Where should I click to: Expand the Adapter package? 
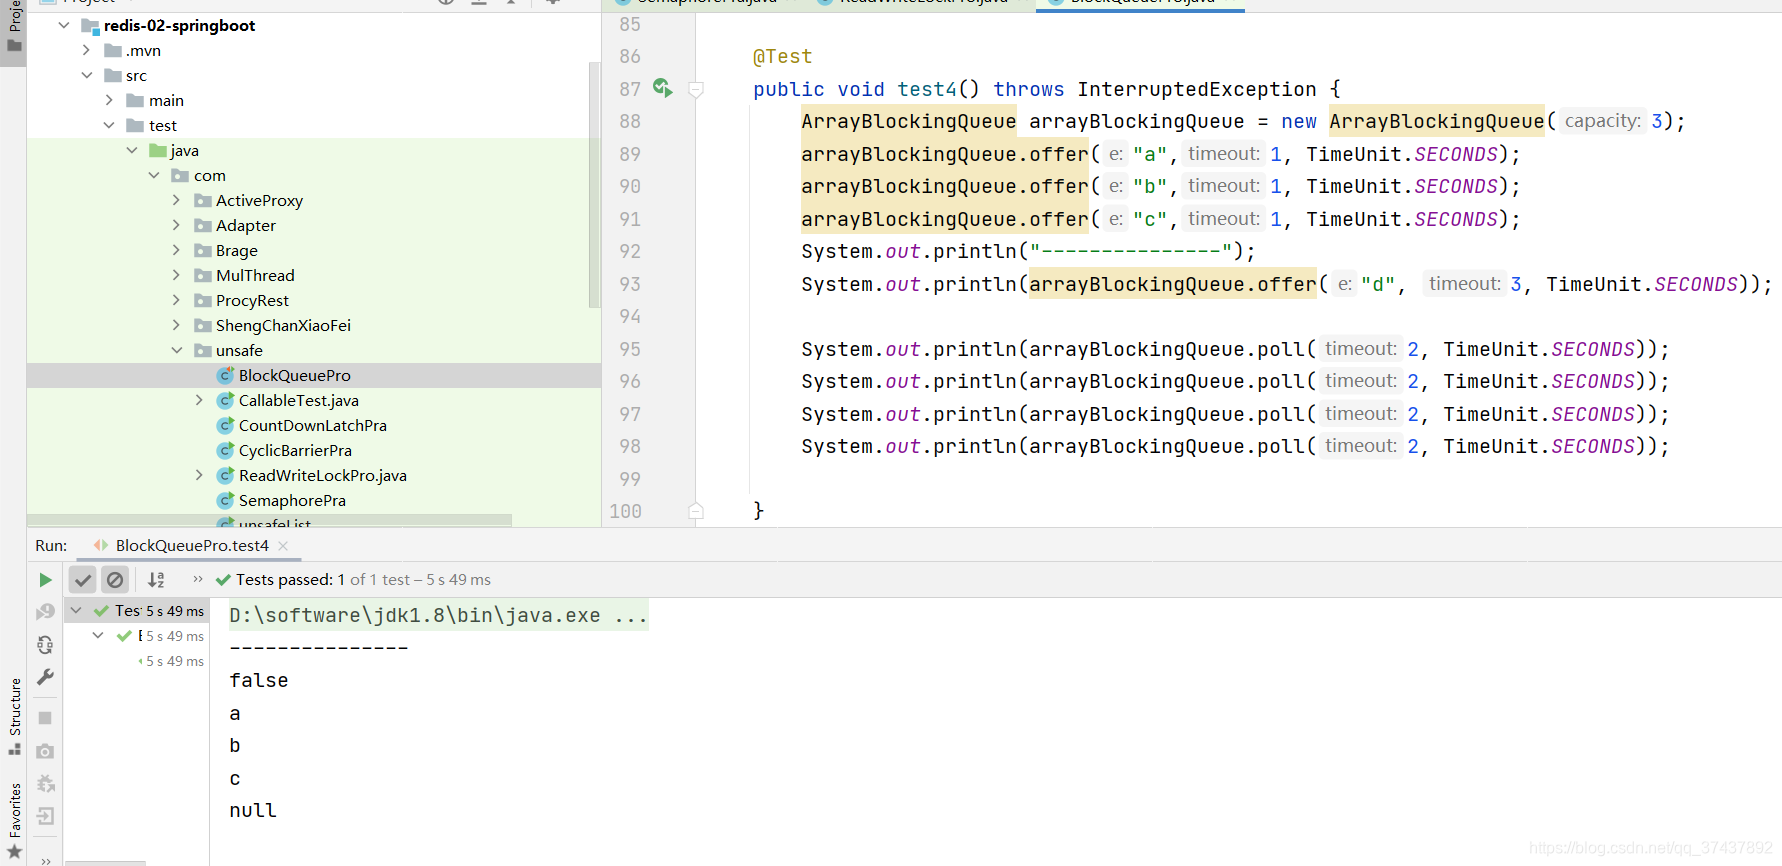(177, 225)
